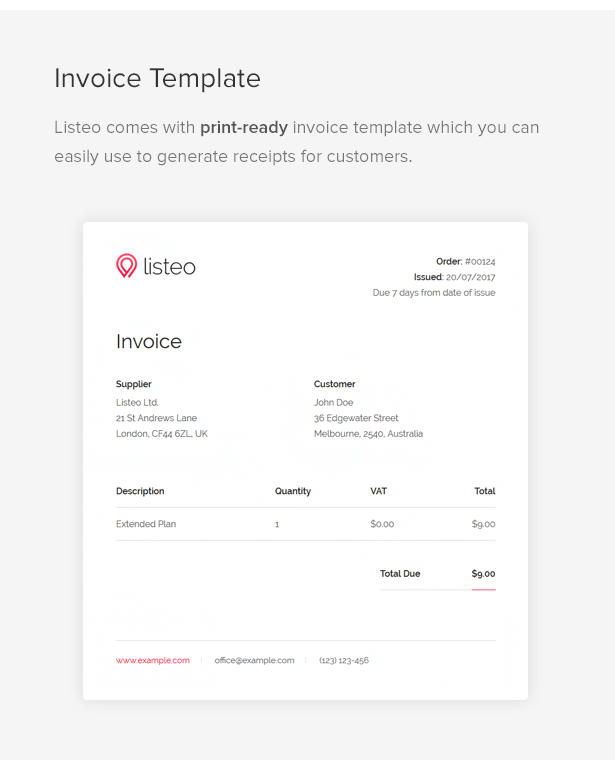This screenshot has height=760, width=615.
Task: Click the red Listeo map pin logo
Action: tap(126, 266)
